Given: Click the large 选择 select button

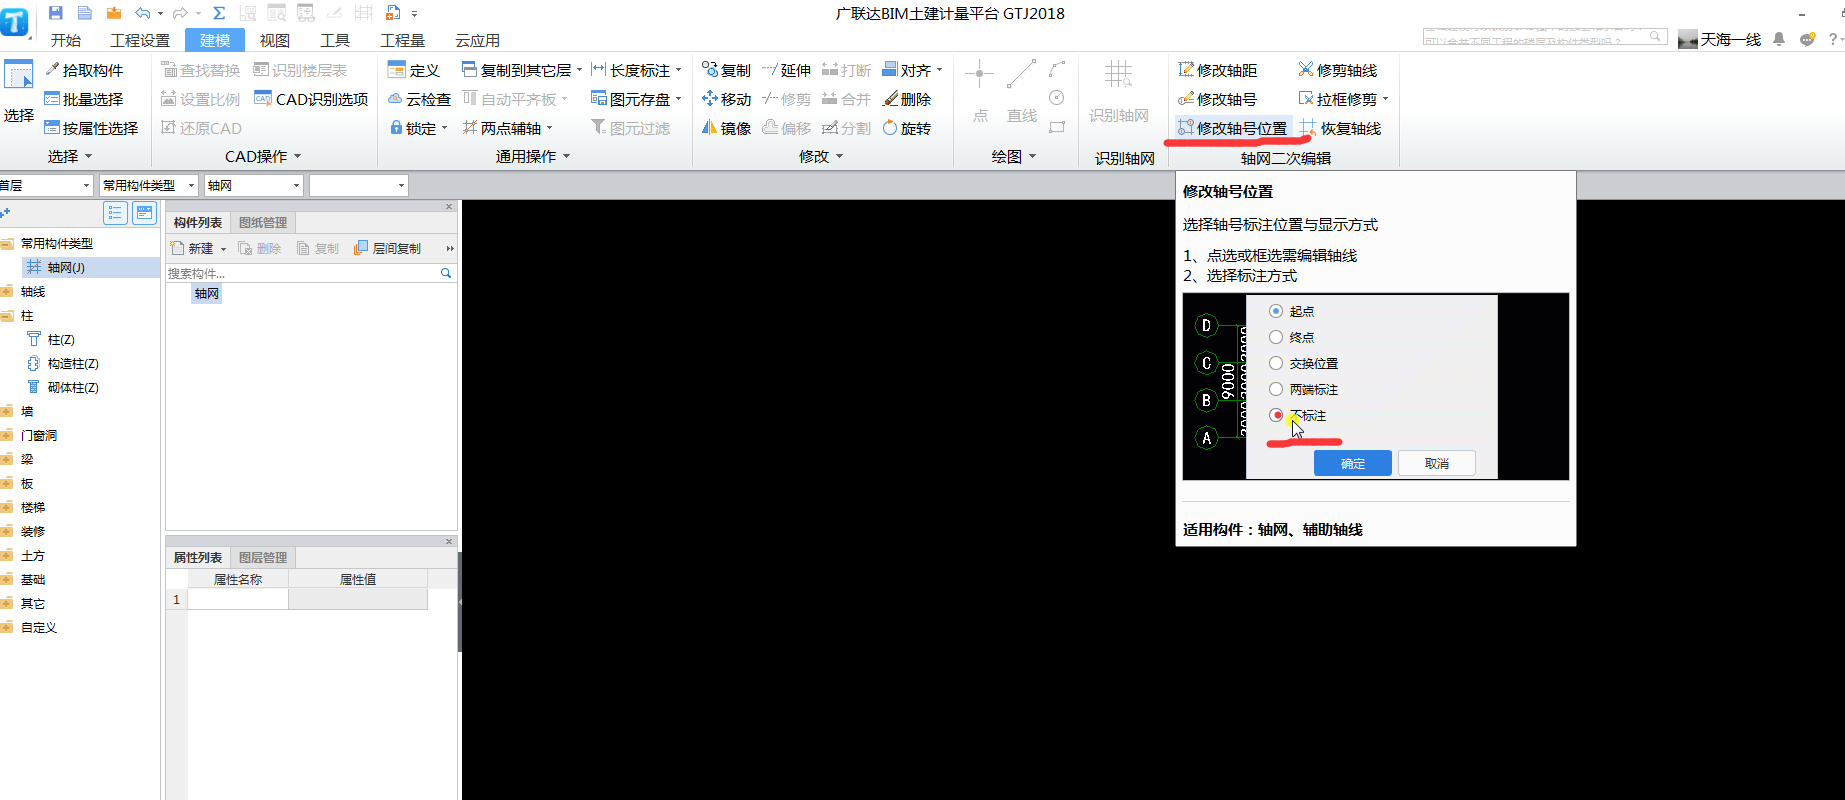Looking at the screenshot, I should [19, 93].
